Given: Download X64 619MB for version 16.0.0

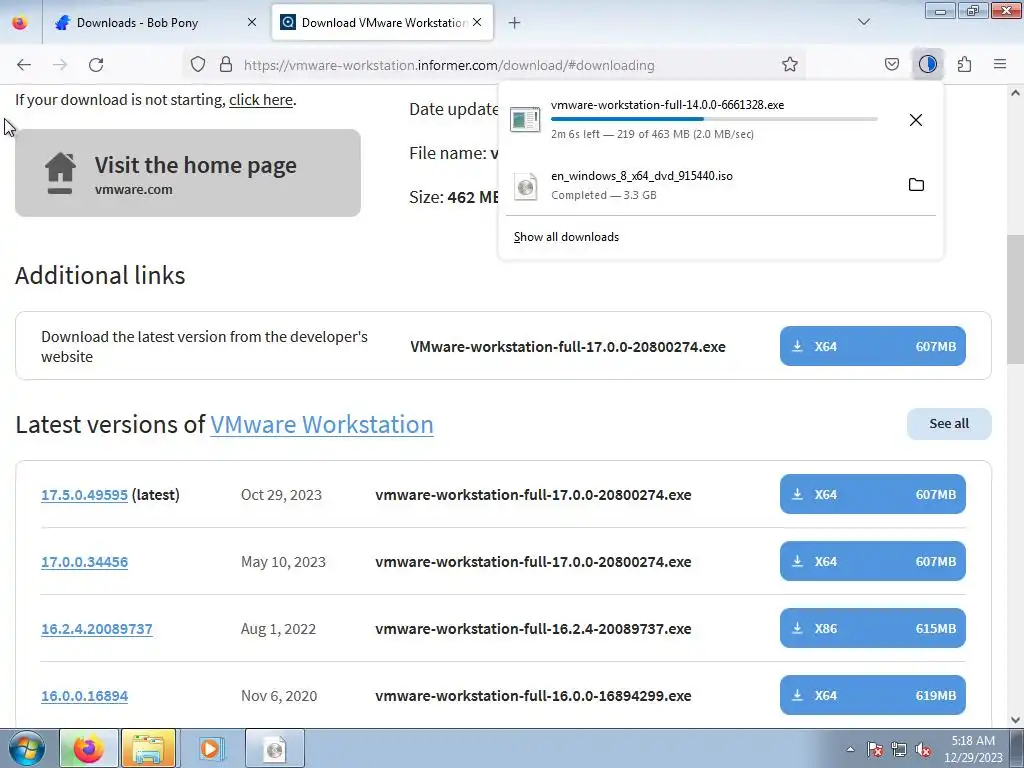Looking at the screenshot, I should tap(872, 696).
